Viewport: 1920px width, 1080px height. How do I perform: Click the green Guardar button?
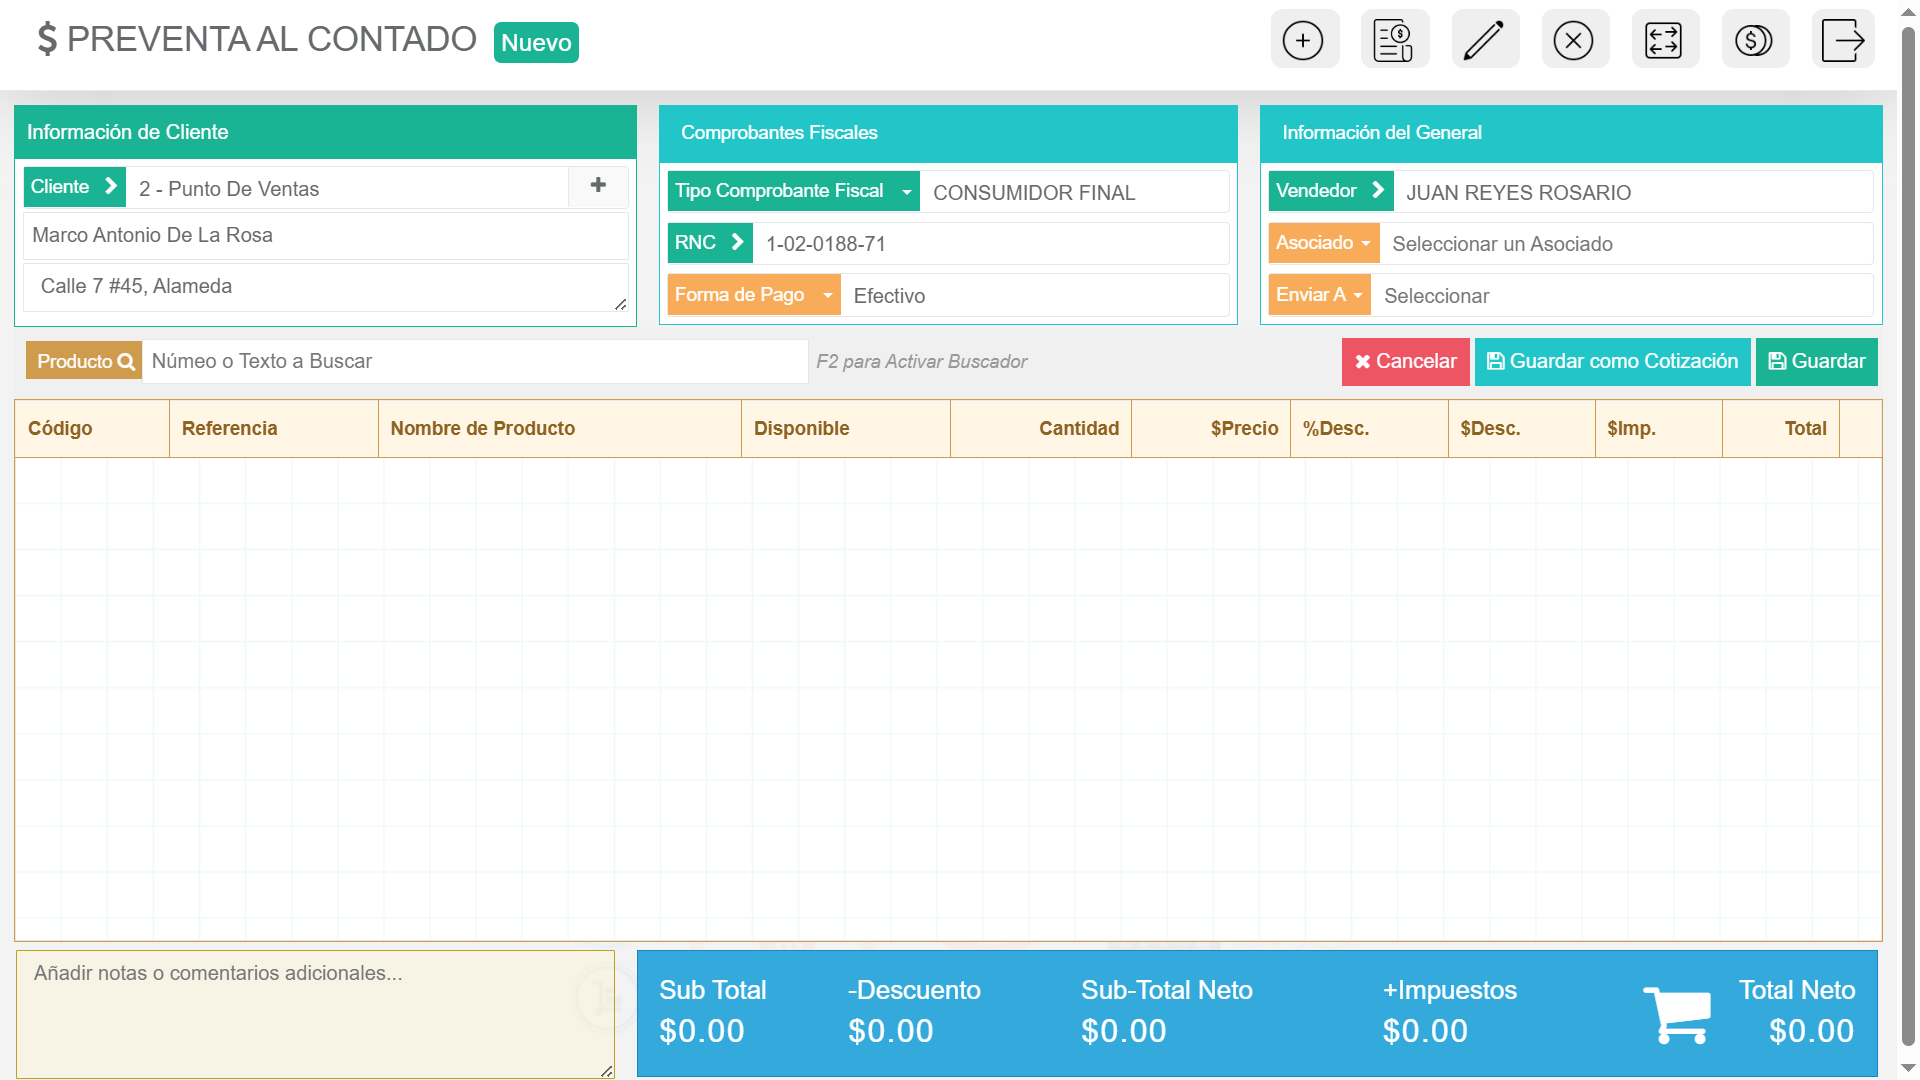(x=1816, y=362)
